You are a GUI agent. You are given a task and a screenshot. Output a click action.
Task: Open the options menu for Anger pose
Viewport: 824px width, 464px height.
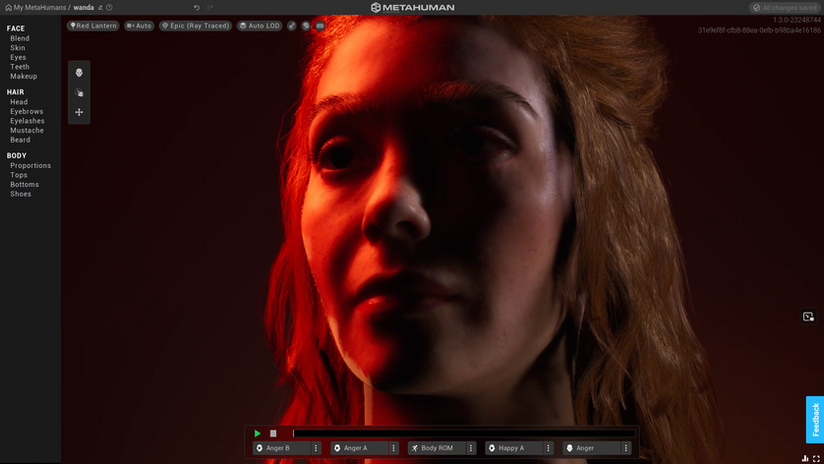[626, 448]
